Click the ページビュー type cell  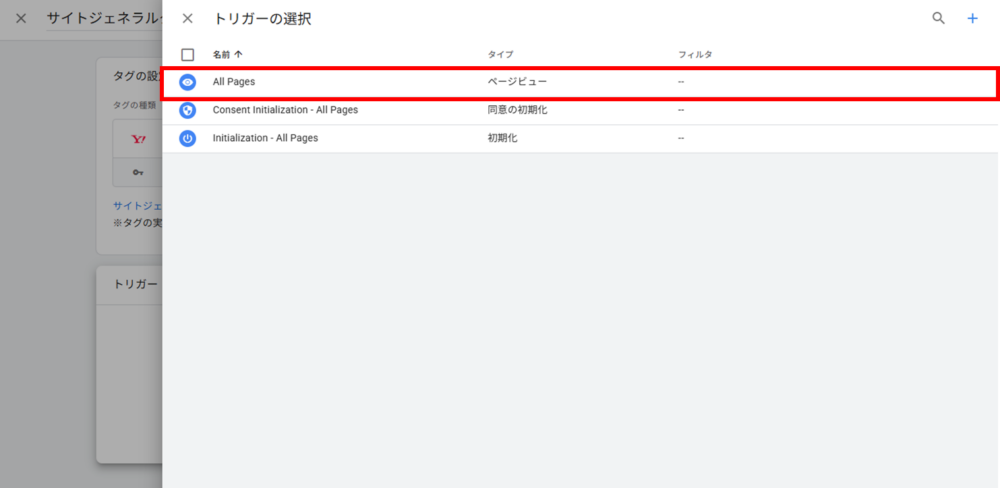pos(517,82)
